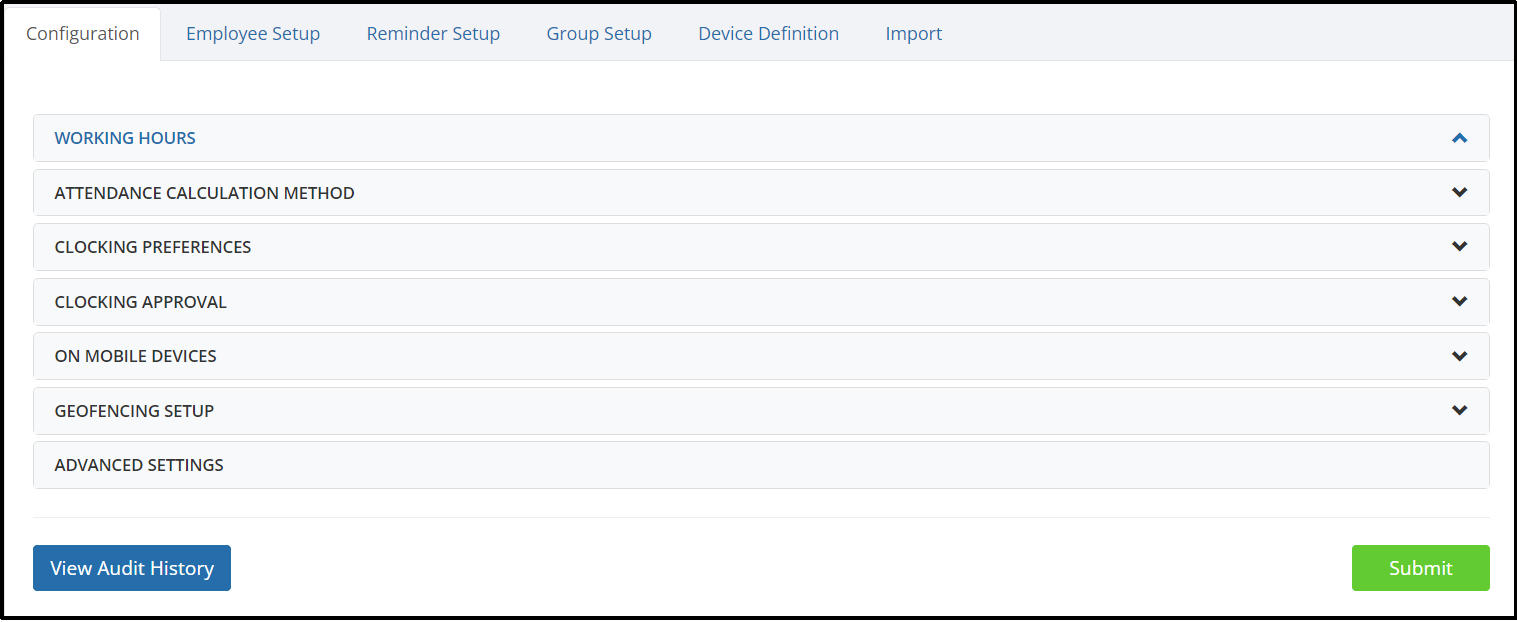The image size is (1517, 622).
Task: Expand the Clocking Preferences section title
Action: click(152, 247)
